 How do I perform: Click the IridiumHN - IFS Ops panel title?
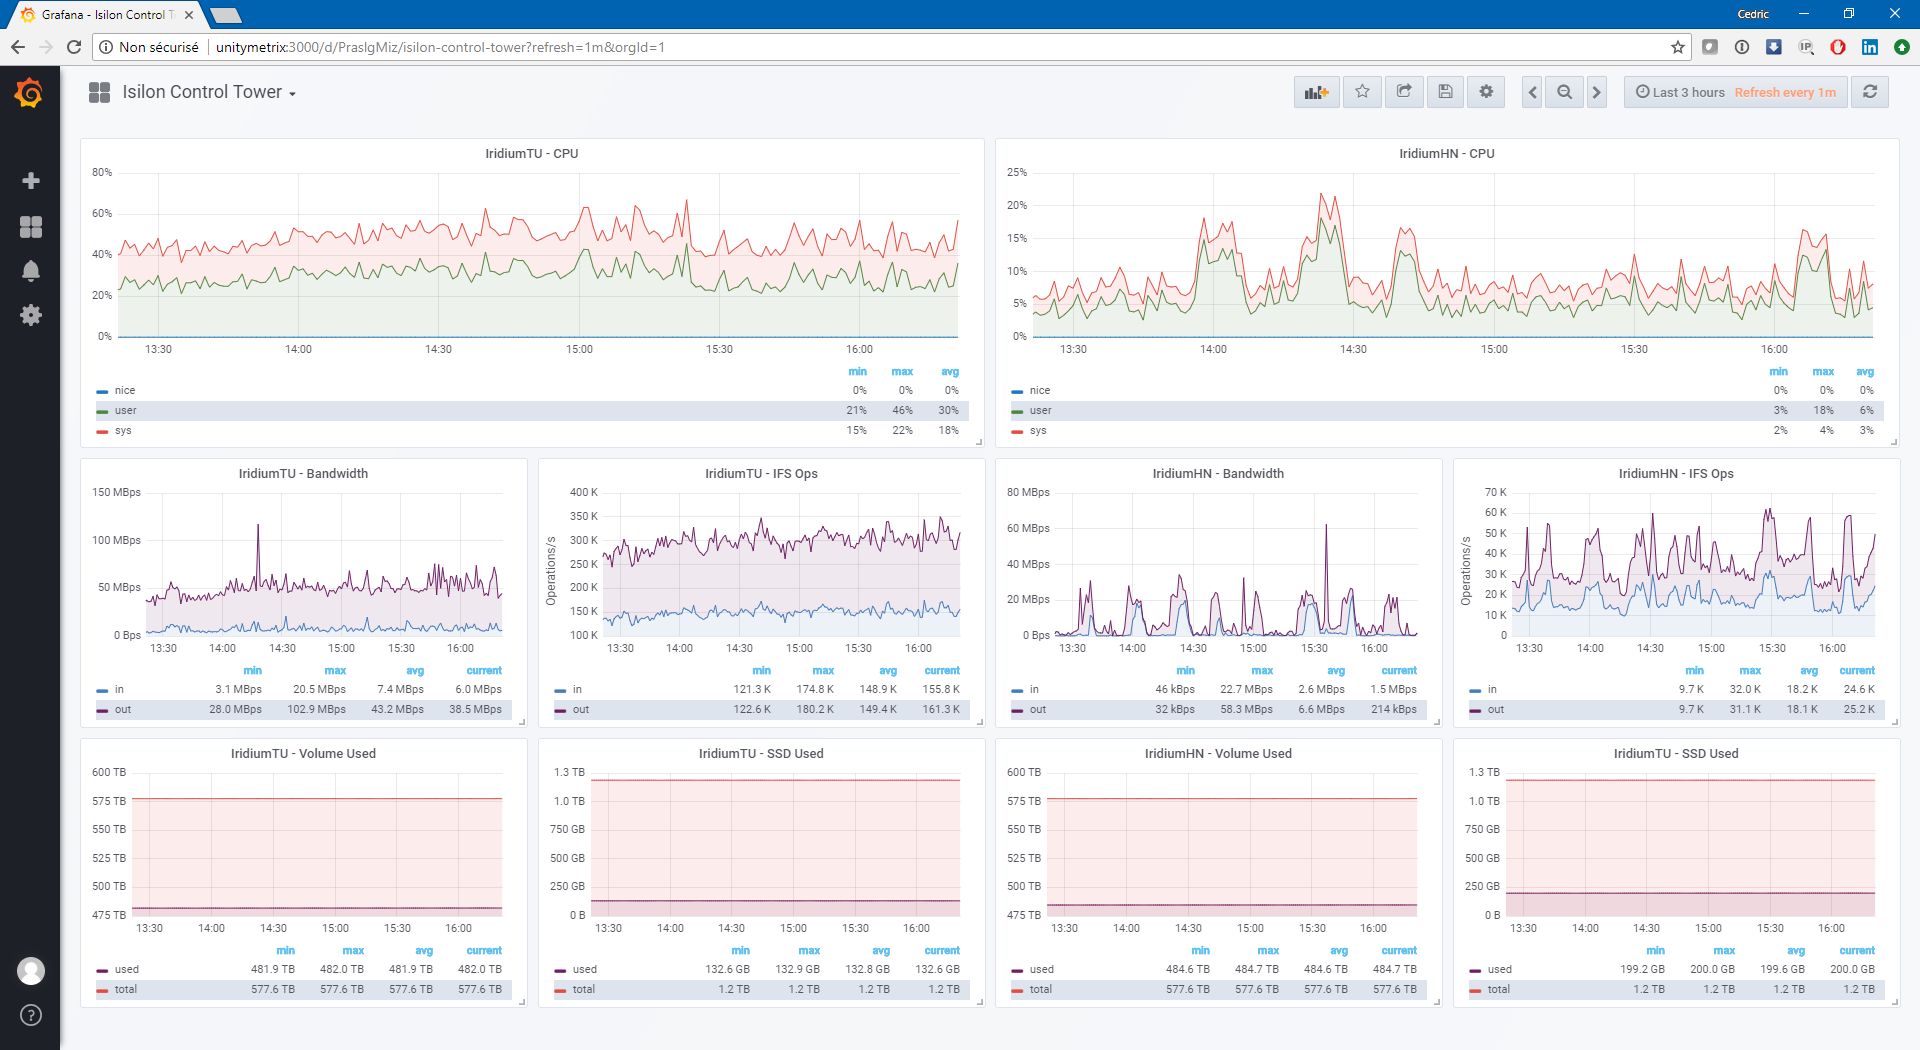(1675, 474)
